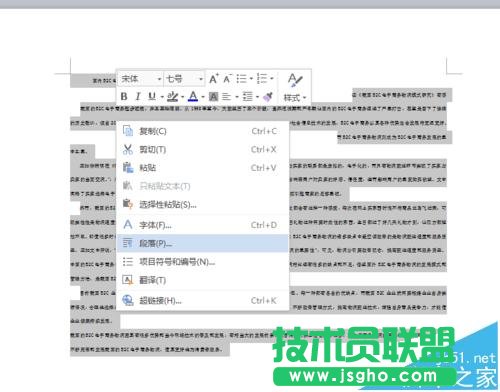
Task: Click the grow font size icon
Action: tap(214, 79)
